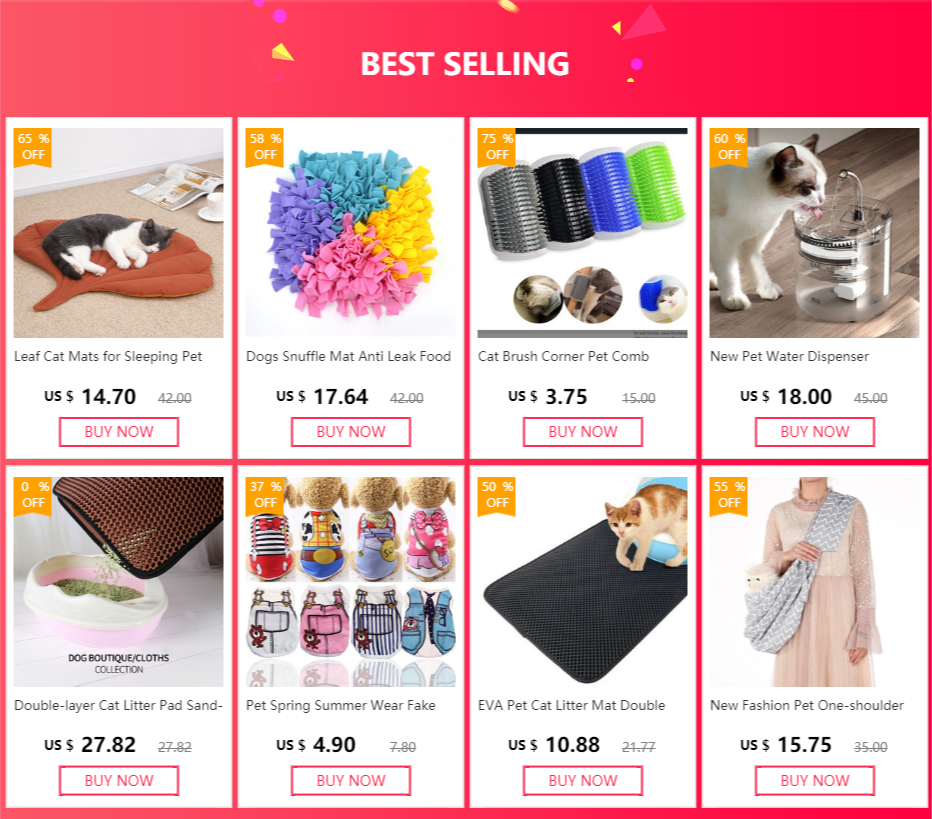Click the 37% OFF badge on Pet Wear
932x819 pixels.
click(265, 495)
